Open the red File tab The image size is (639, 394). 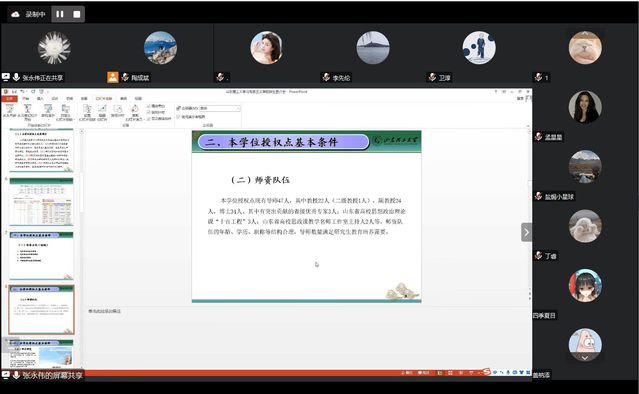click(x=9, y=99)
